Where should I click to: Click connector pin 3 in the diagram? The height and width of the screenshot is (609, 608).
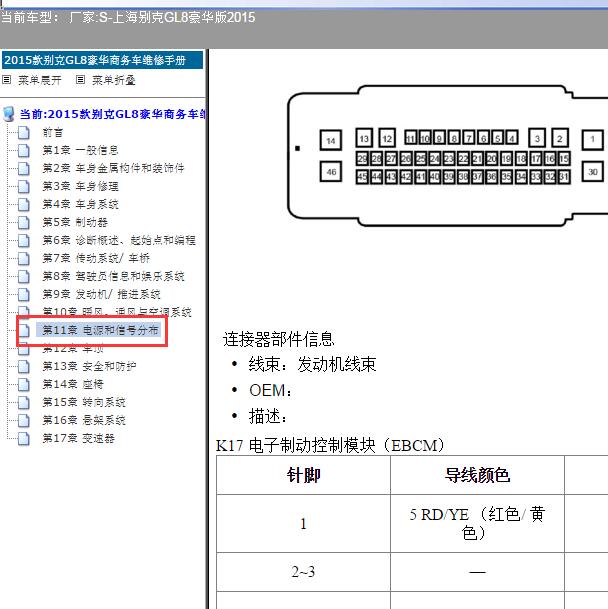pyautogui.click(x=537, y=138)
